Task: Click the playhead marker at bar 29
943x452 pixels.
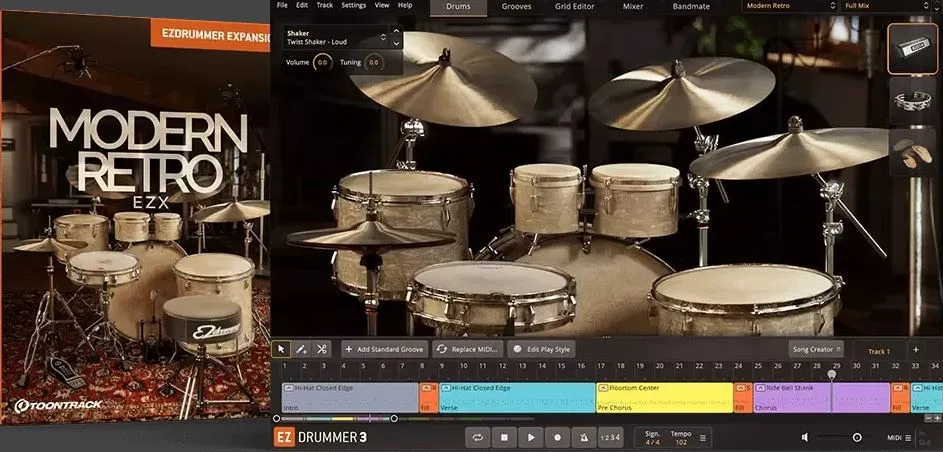Action: [832, 374]
